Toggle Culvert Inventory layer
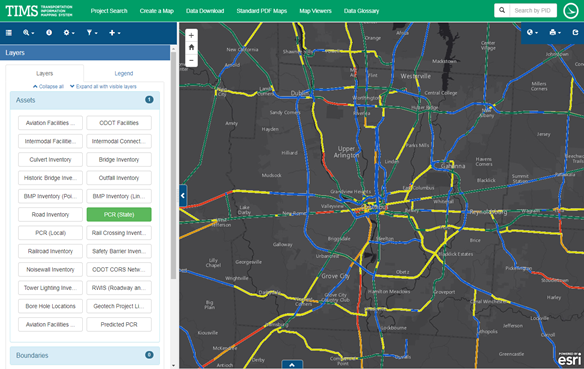The image size is (584, 369). coord(50,159)
